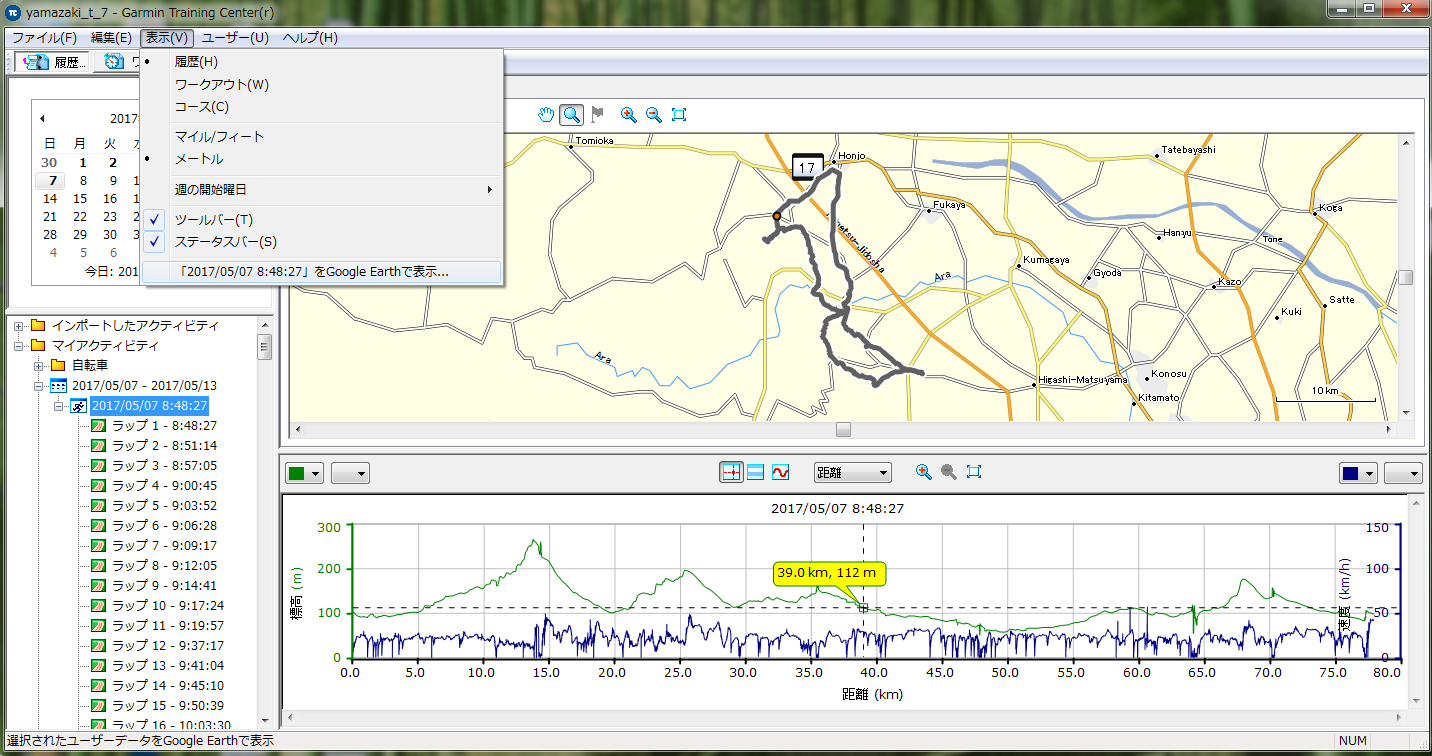Zoom in on the elevation graph
Viewport: 1432px width, 756px height.
pos(924,472)
